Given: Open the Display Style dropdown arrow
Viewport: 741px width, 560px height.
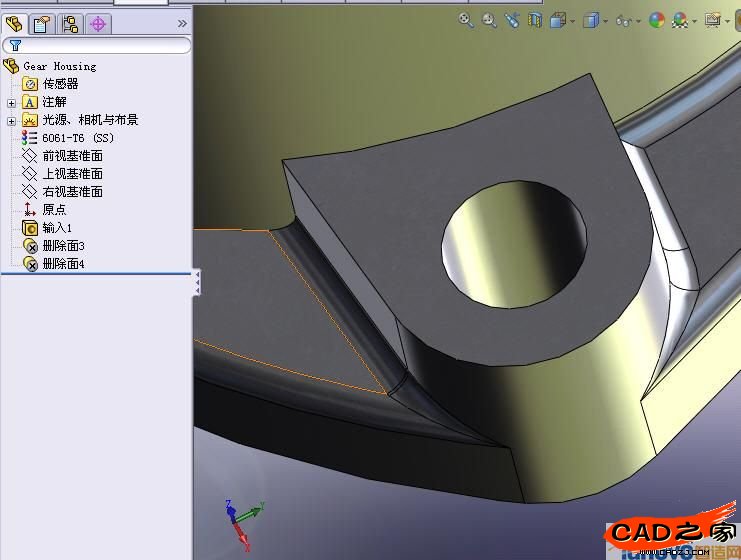Looking at the screenshot, I should pyautogui.click(x=605, y=21).
